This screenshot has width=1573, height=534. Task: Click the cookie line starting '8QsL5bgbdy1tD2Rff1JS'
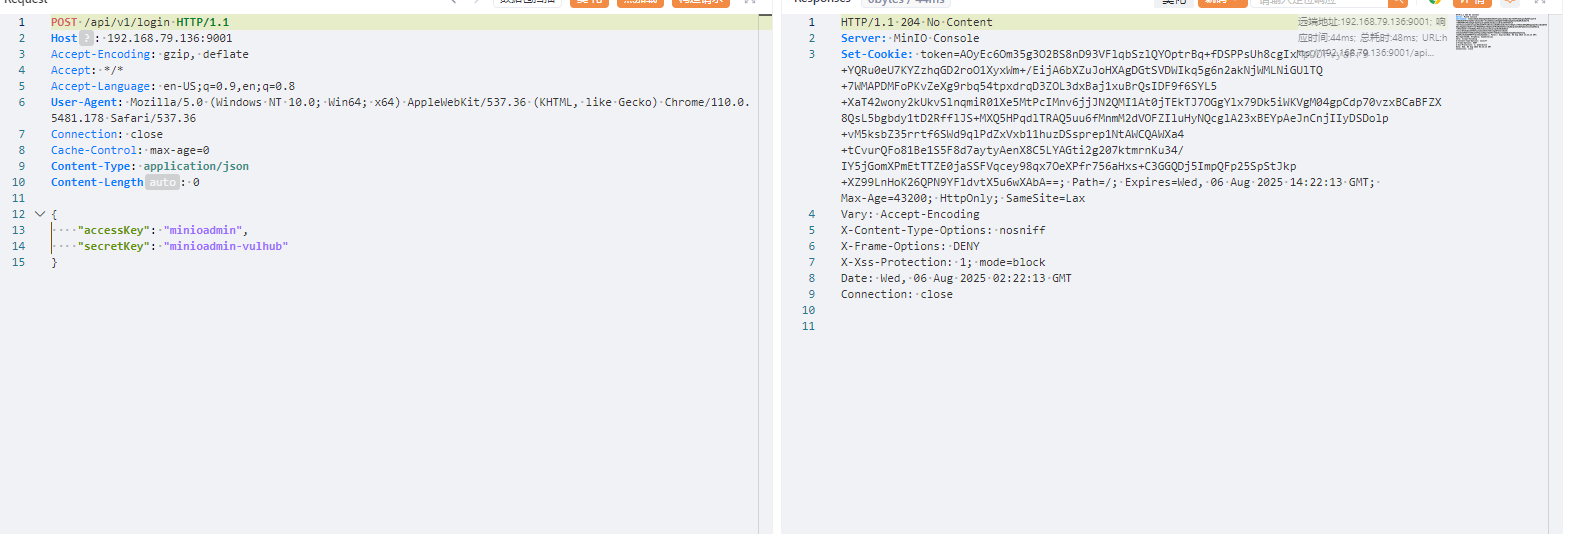(x=1115, y=118)
